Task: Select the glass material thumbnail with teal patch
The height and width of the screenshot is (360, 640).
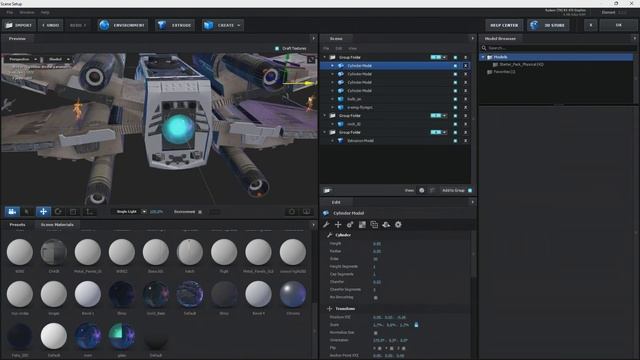Action: pos(122,336)
